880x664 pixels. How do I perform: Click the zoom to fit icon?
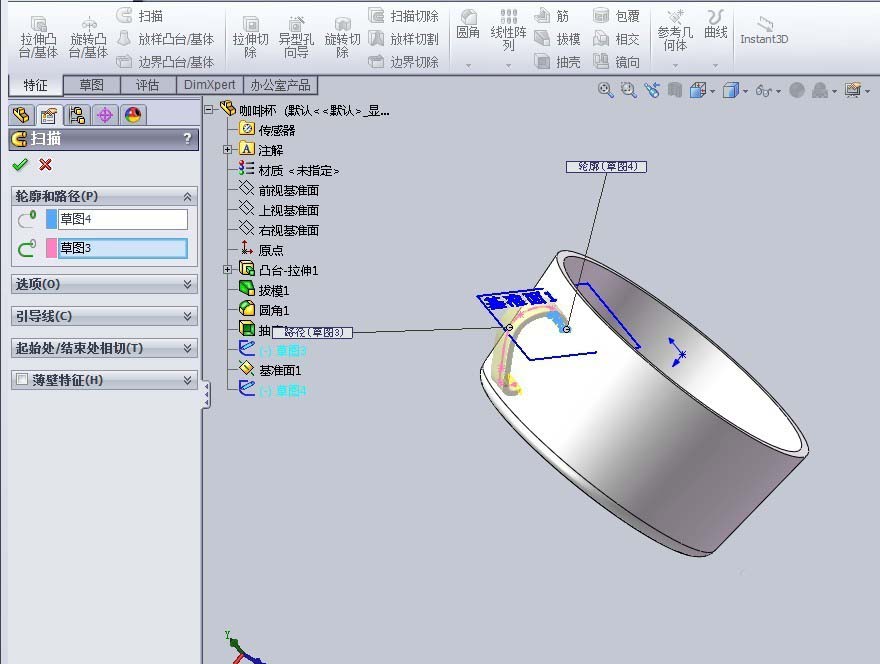tap(605, 89)
